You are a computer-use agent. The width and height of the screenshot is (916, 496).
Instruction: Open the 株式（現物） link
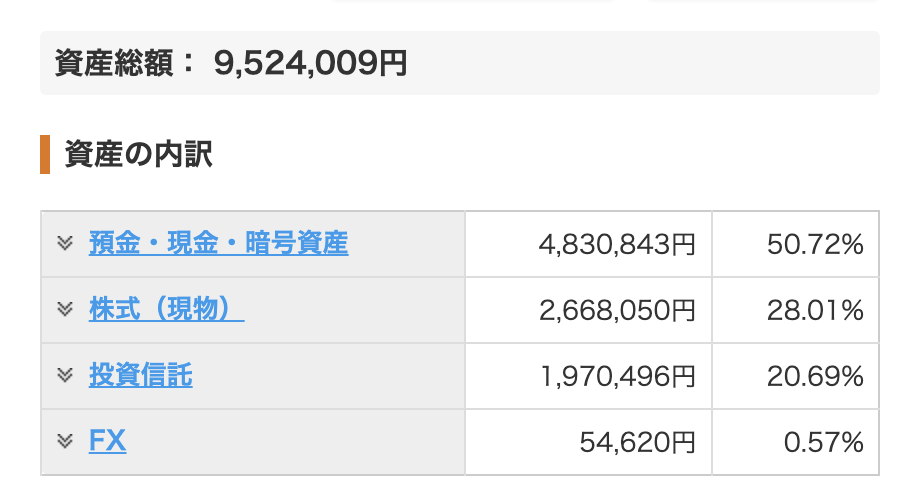coord(166,309)
